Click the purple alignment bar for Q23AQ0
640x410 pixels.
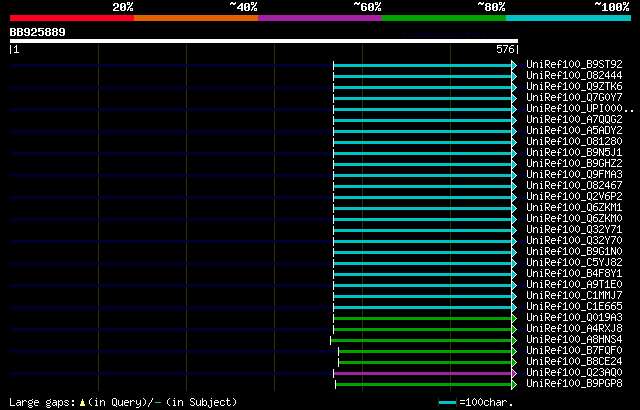pos(423,373)
